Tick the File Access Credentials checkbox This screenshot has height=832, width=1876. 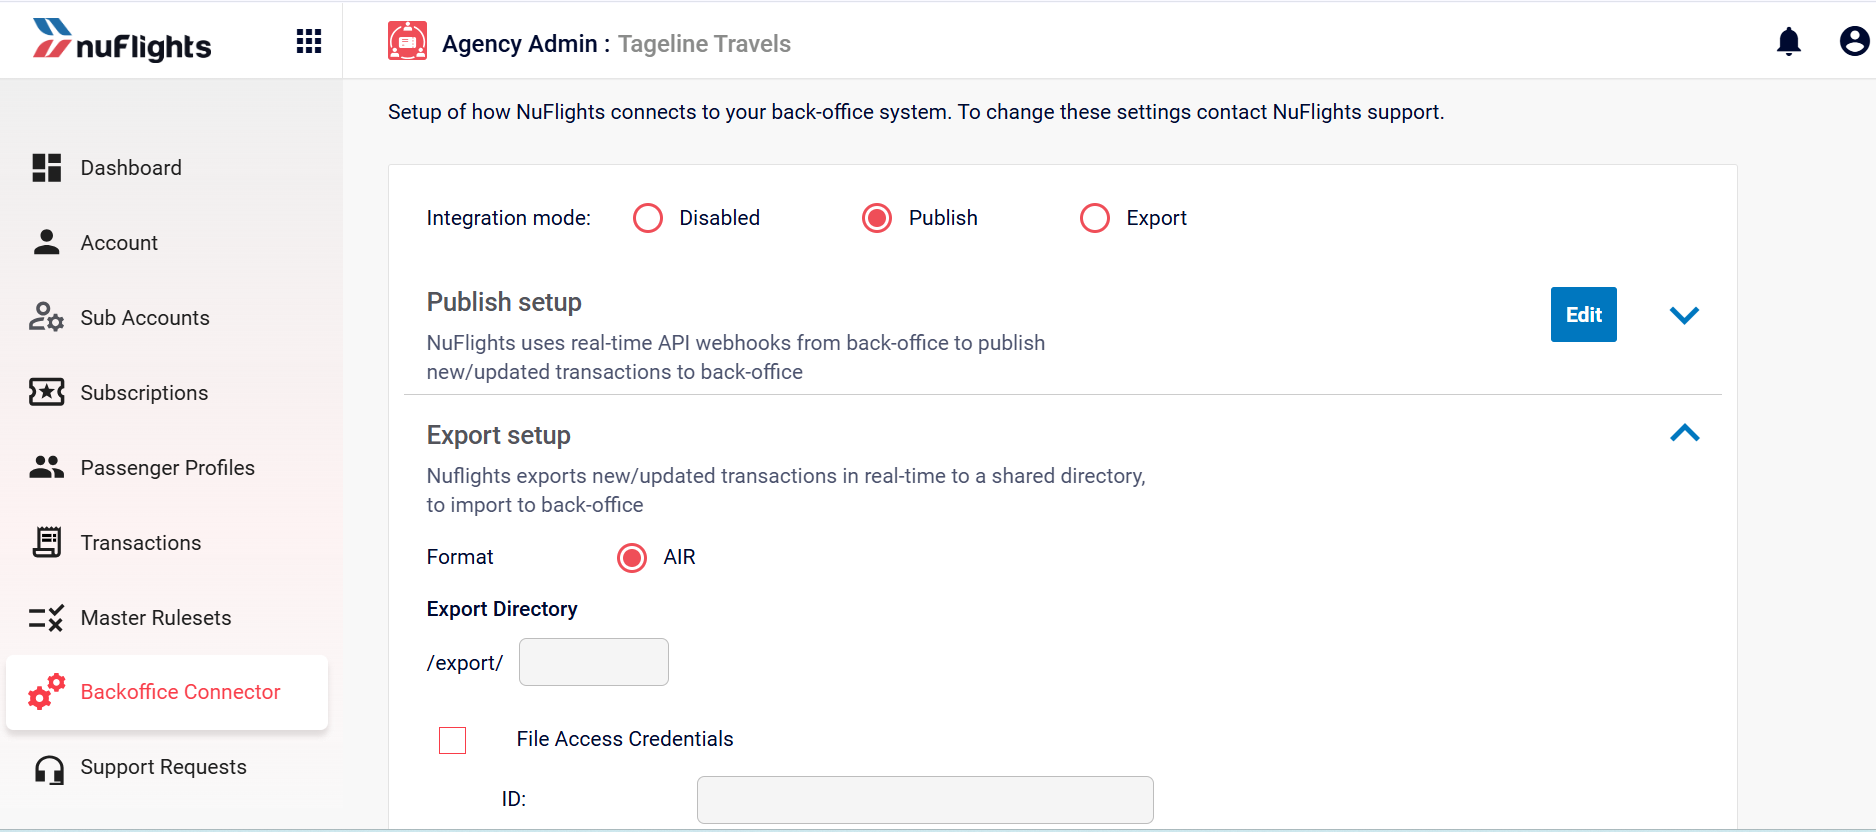click(453, 740)
